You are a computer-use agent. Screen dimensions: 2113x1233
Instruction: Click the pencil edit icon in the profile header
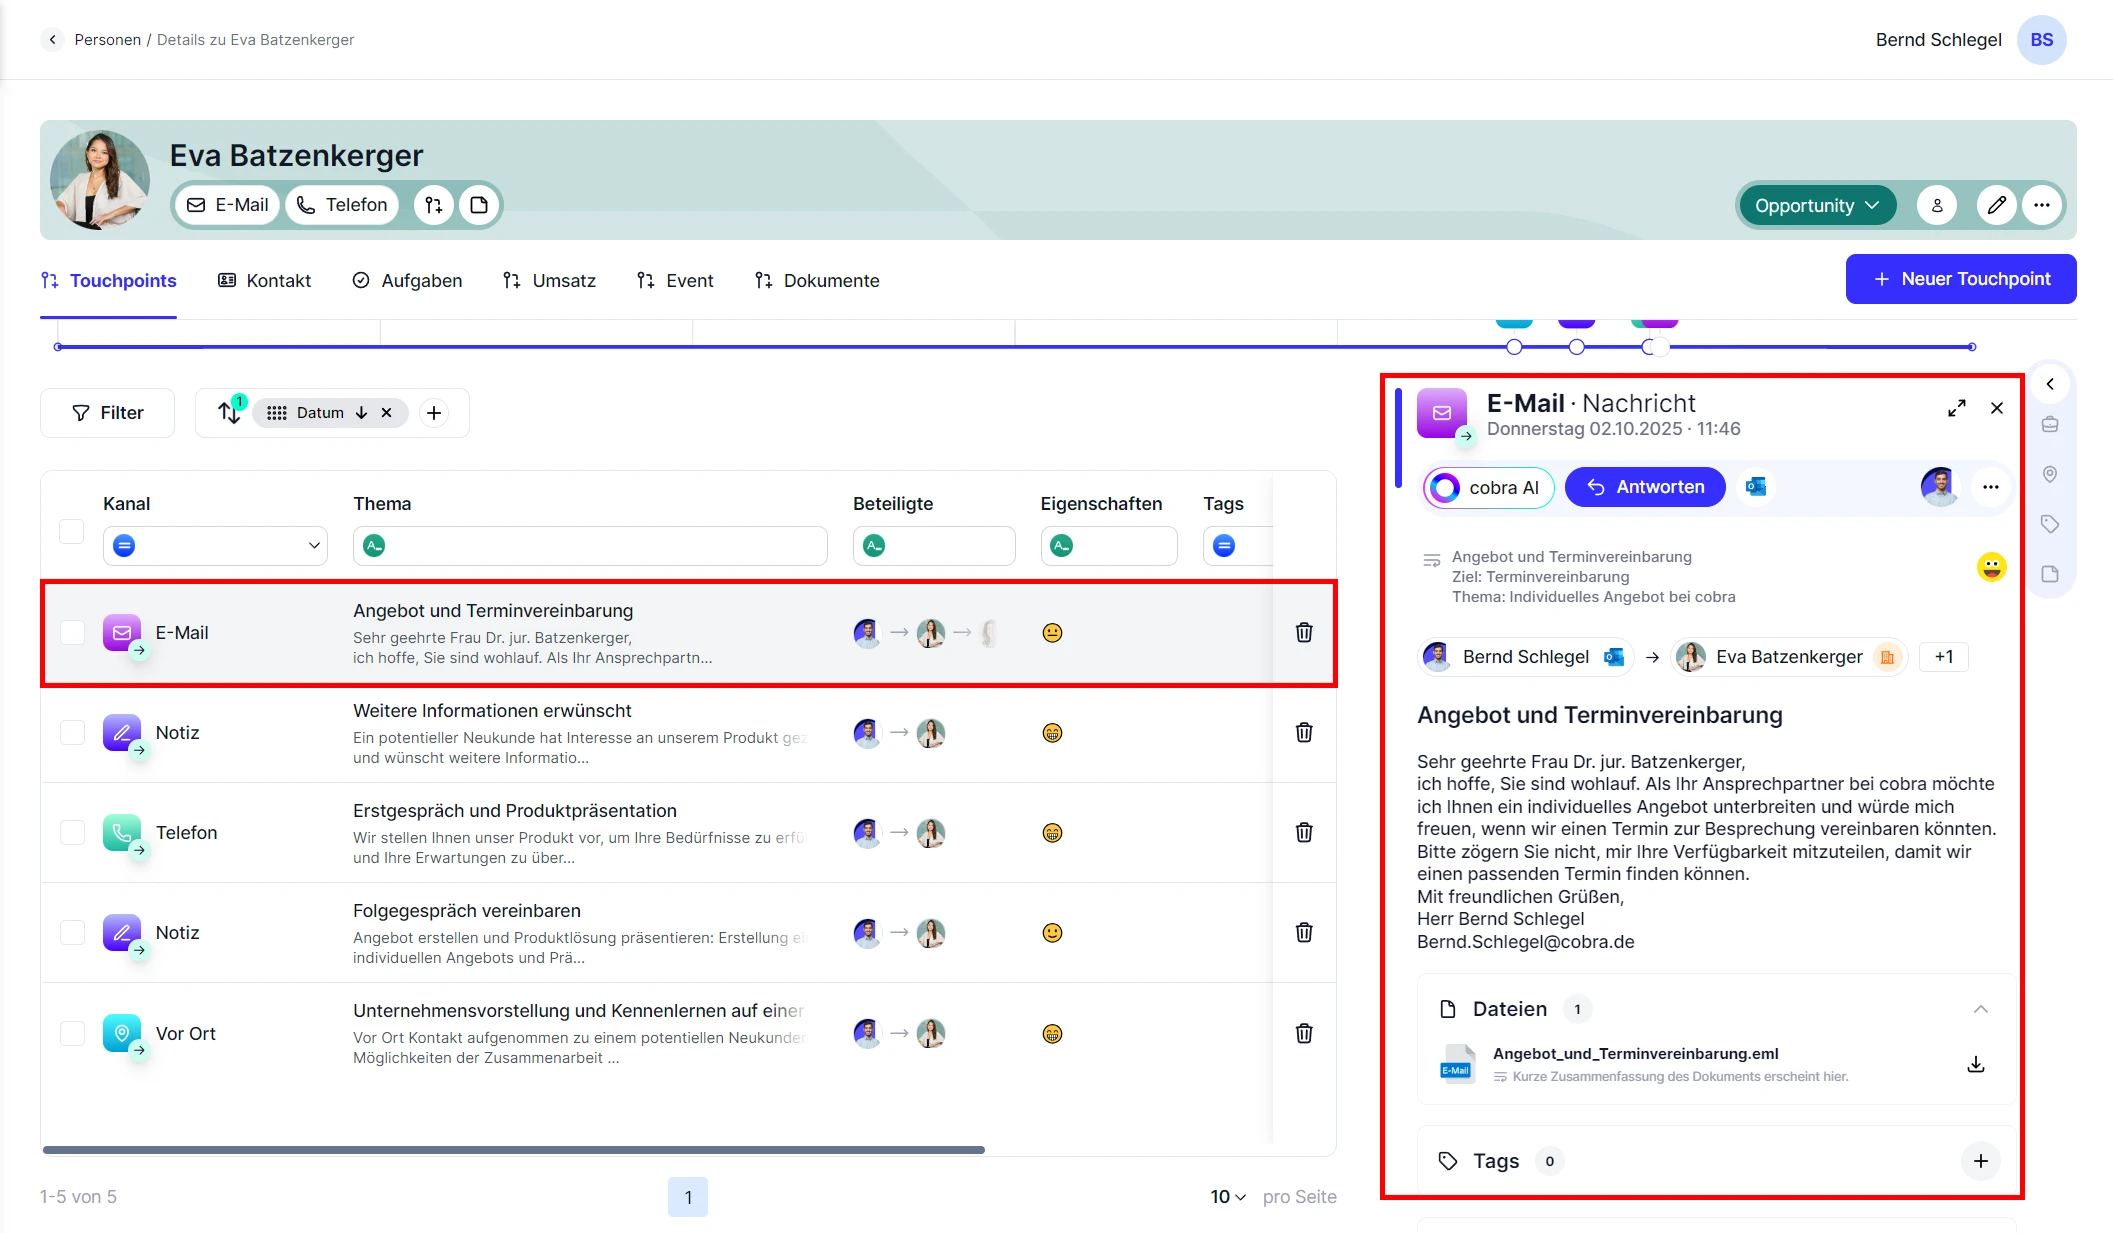click(x=1997, y=205)
